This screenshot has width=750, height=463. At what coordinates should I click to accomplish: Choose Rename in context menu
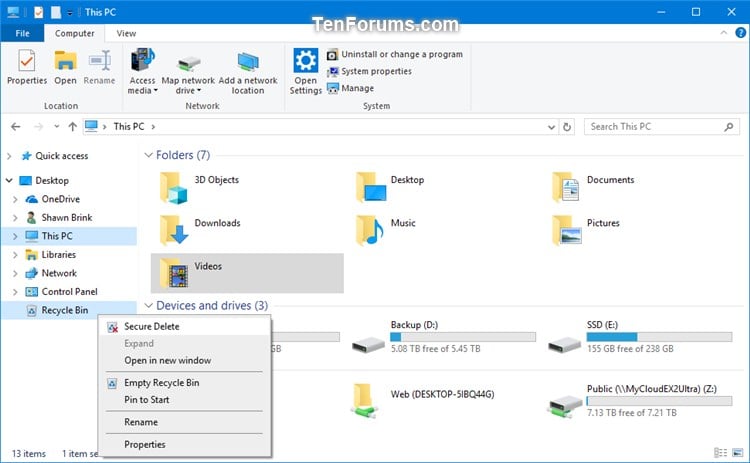click(185, 422)
